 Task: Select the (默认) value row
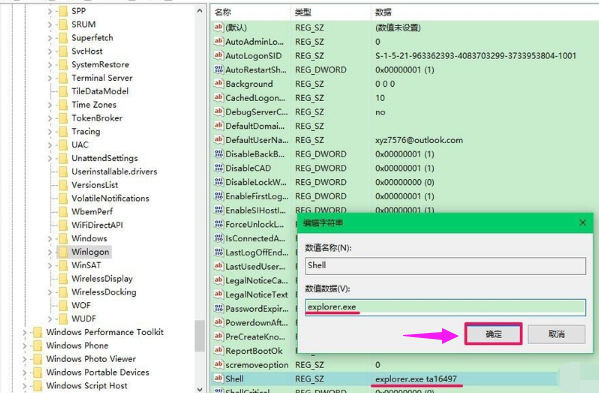click(405, 27)
